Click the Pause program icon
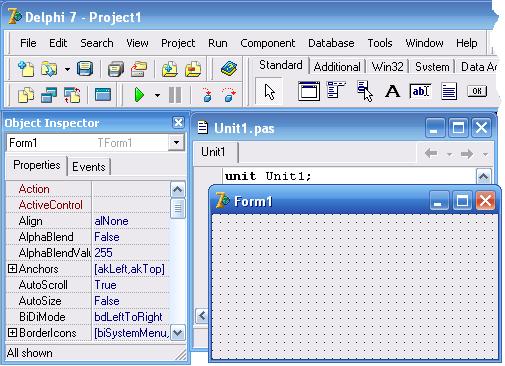Screen dimensions: 505x366 (x=175, y=95)
